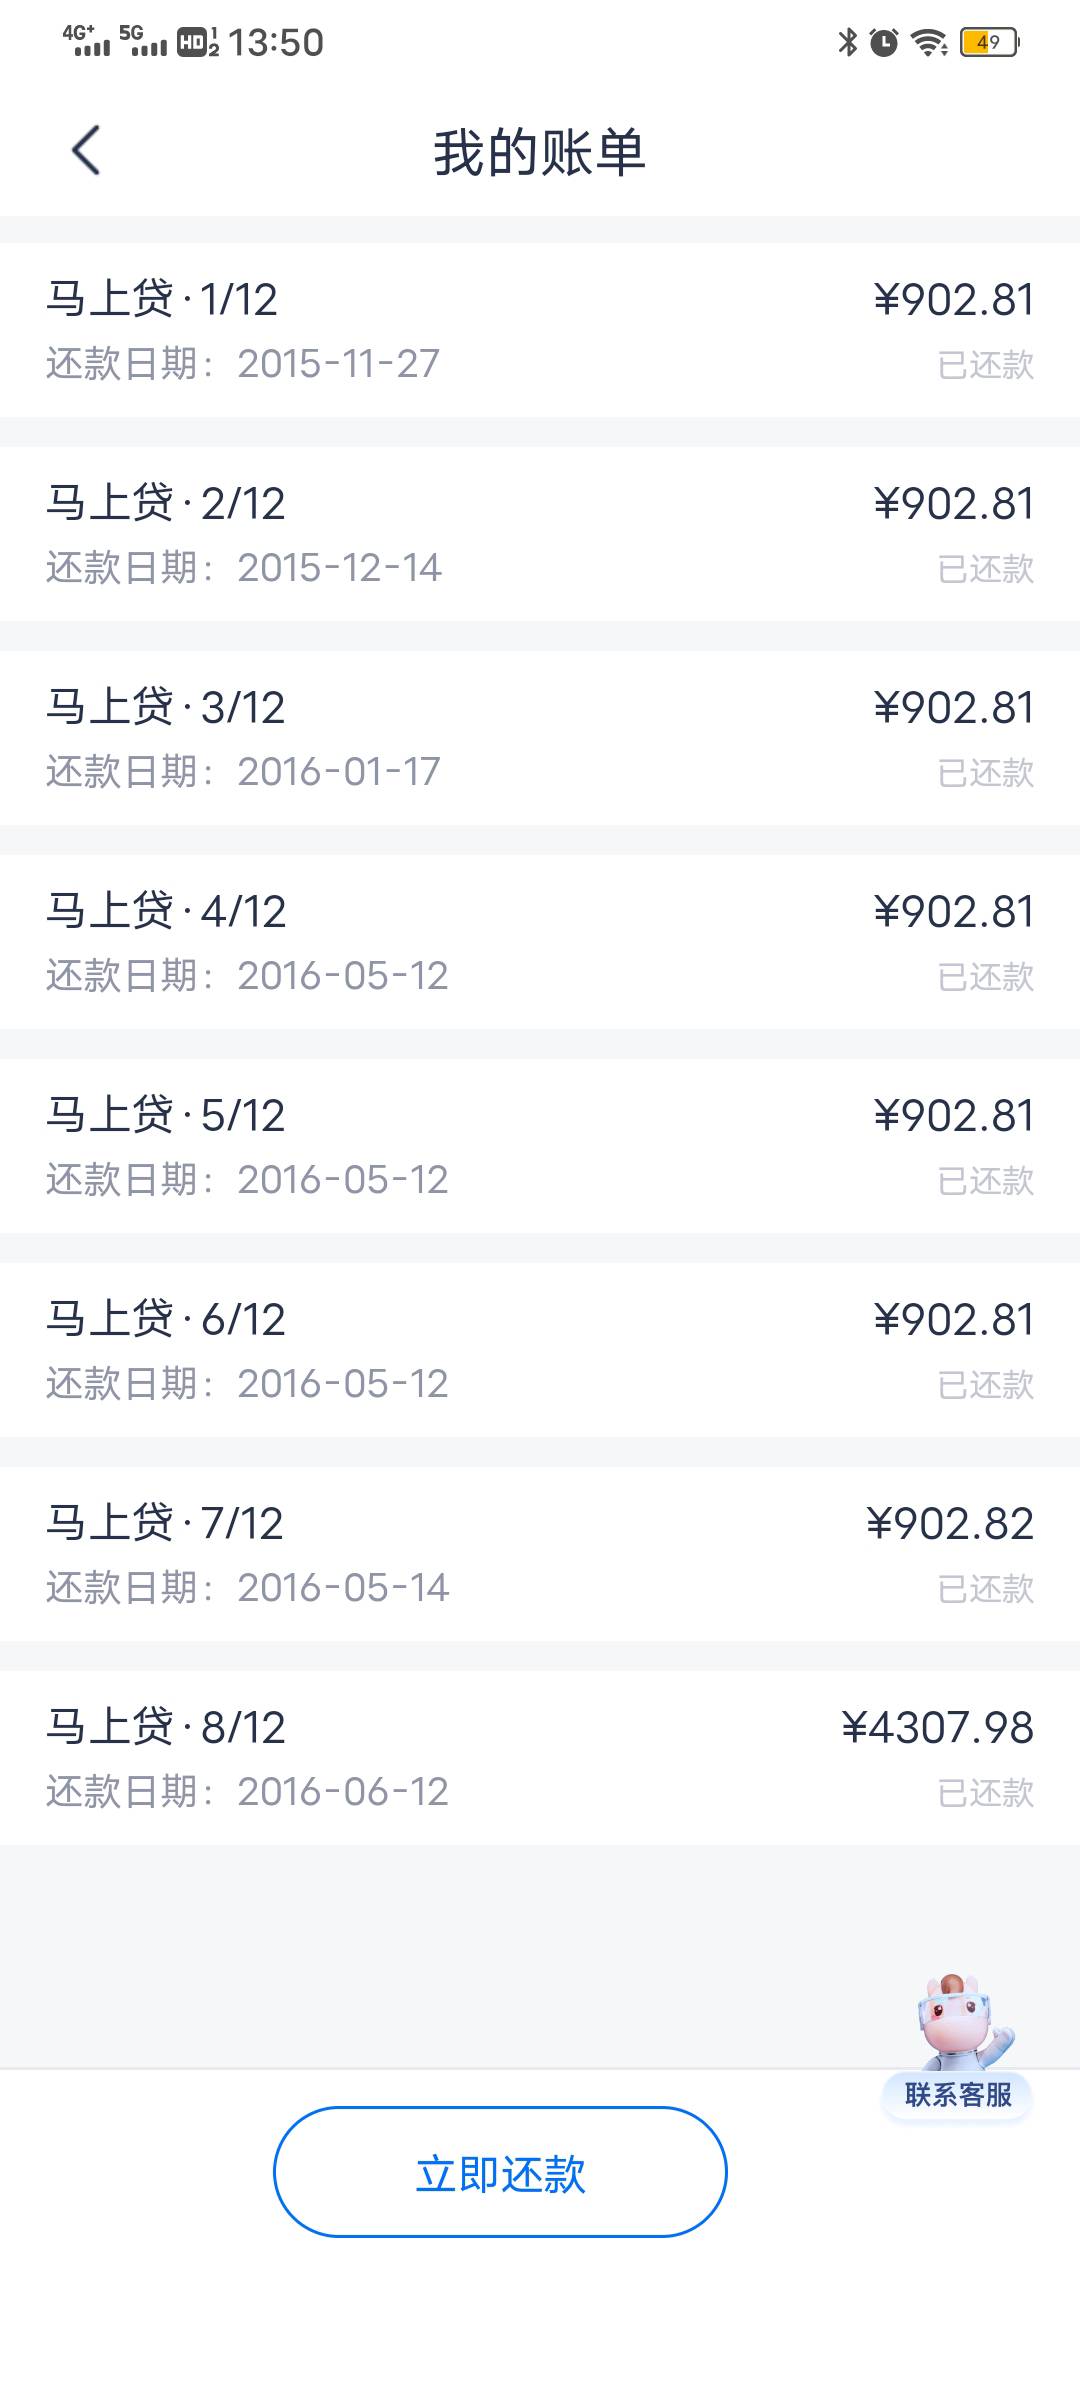The height and width of the screenshot is (2400, 1080).
Task: Tap the ¥4307.98 amount on bill 8/12
Action: pyautogui.click(x=937, y=1728)
